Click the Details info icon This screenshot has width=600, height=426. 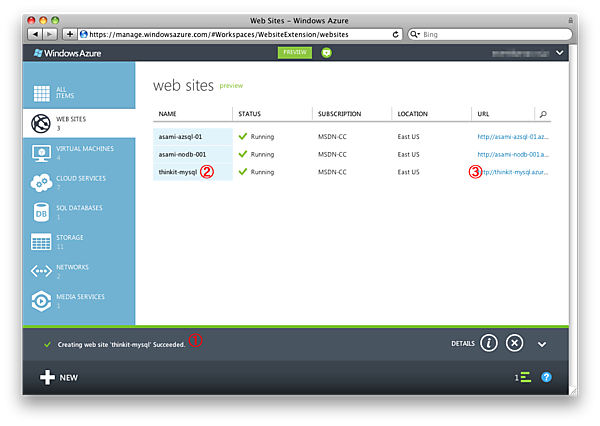[489, 343]
